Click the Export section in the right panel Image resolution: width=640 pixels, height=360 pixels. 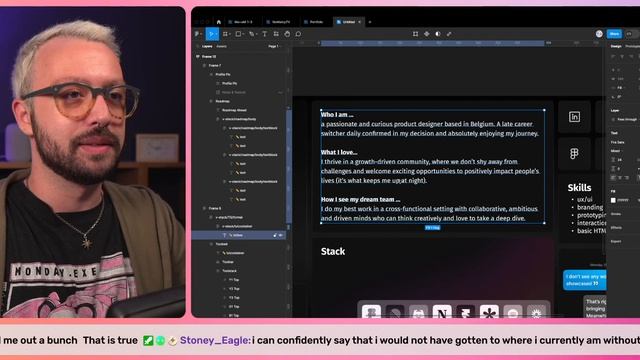point(616,241)
